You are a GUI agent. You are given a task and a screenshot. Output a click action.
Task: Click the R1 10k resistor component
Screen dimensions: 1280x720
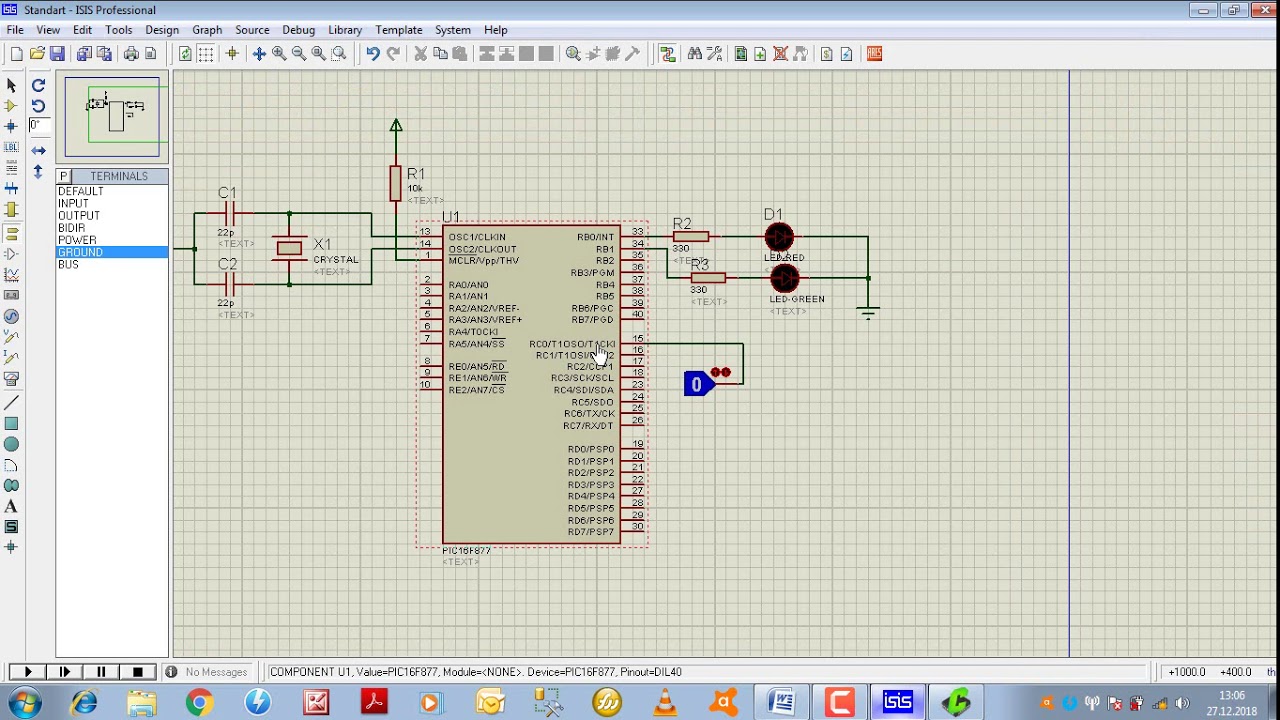point(396,183)
